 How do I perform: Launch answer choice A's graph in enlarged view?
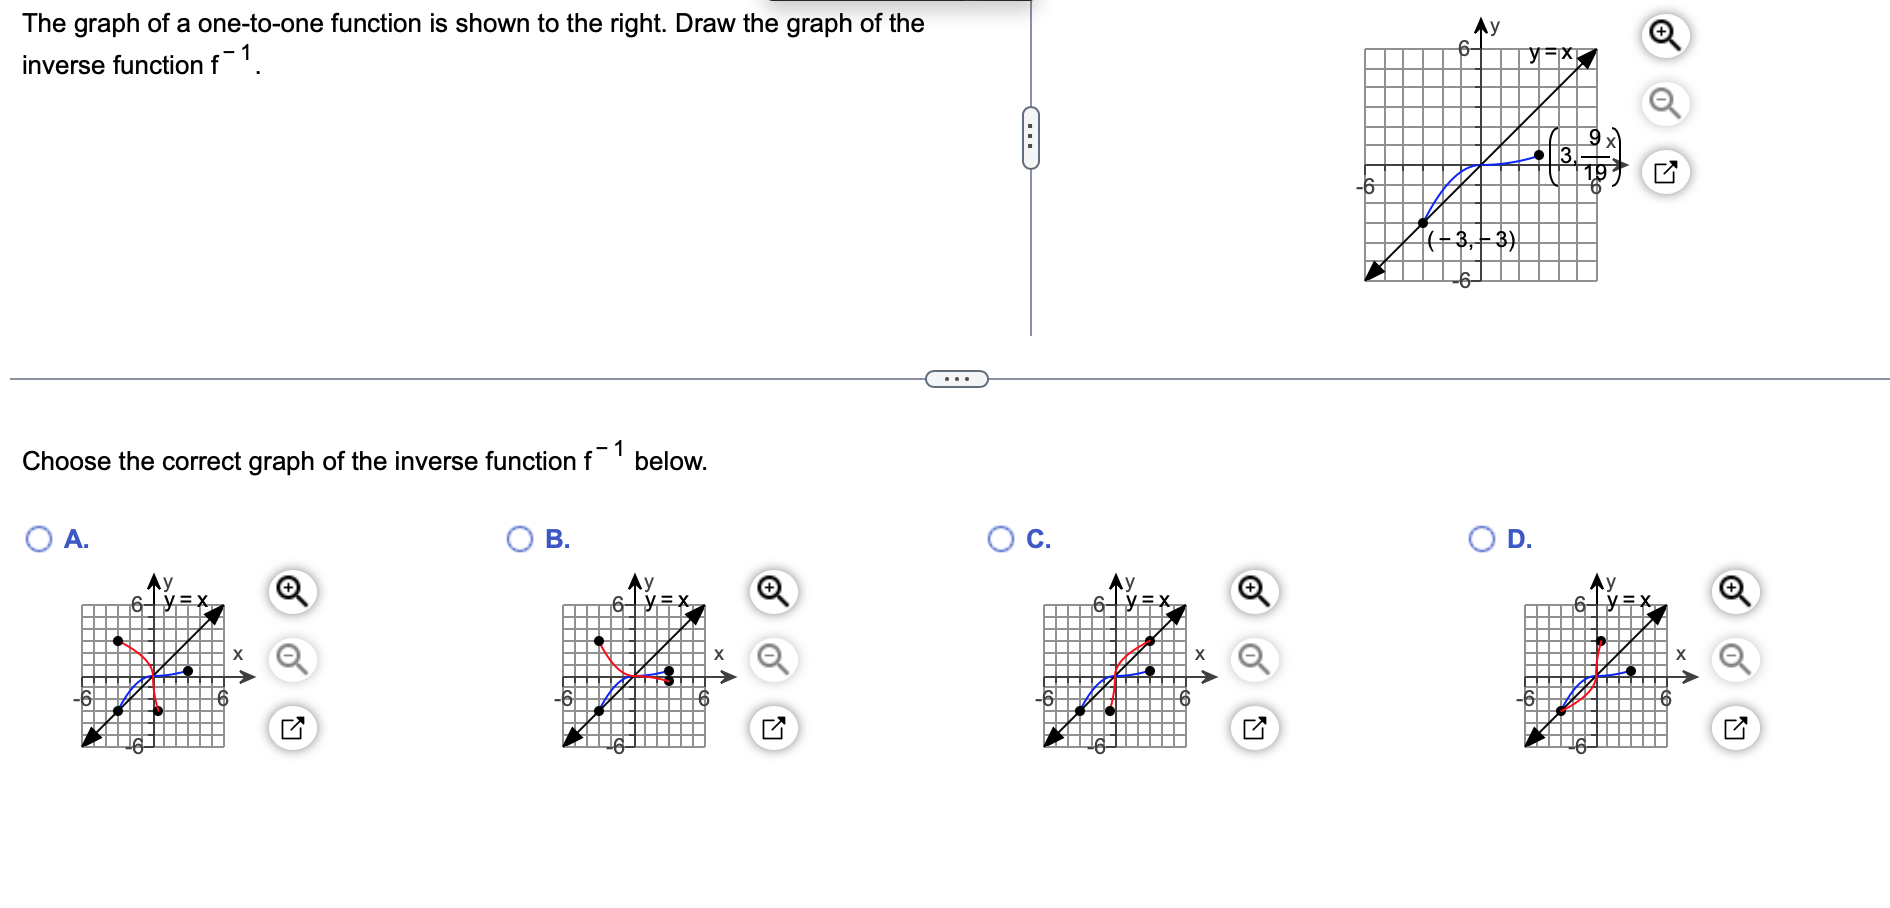pos(293,728)
